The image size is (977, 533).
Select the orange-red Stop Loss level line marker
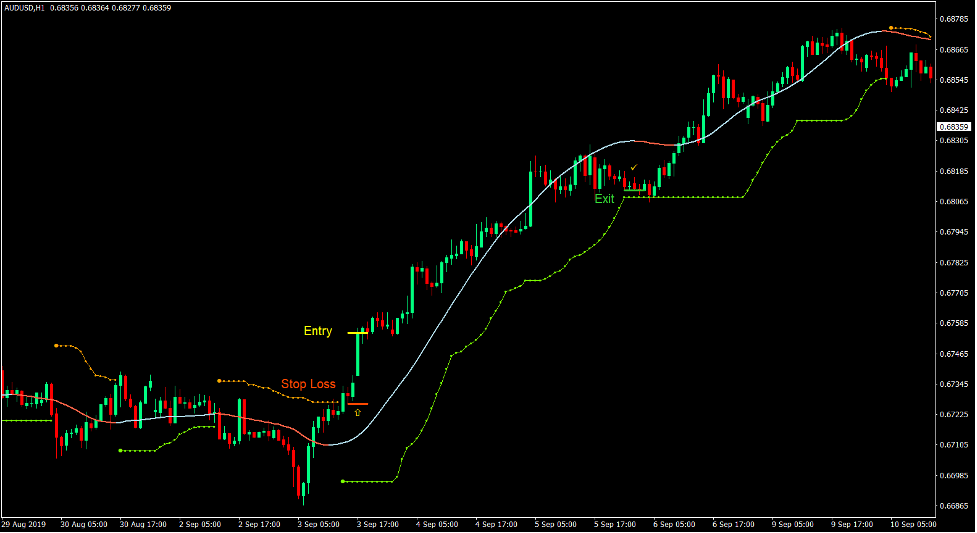pos(357,404)
